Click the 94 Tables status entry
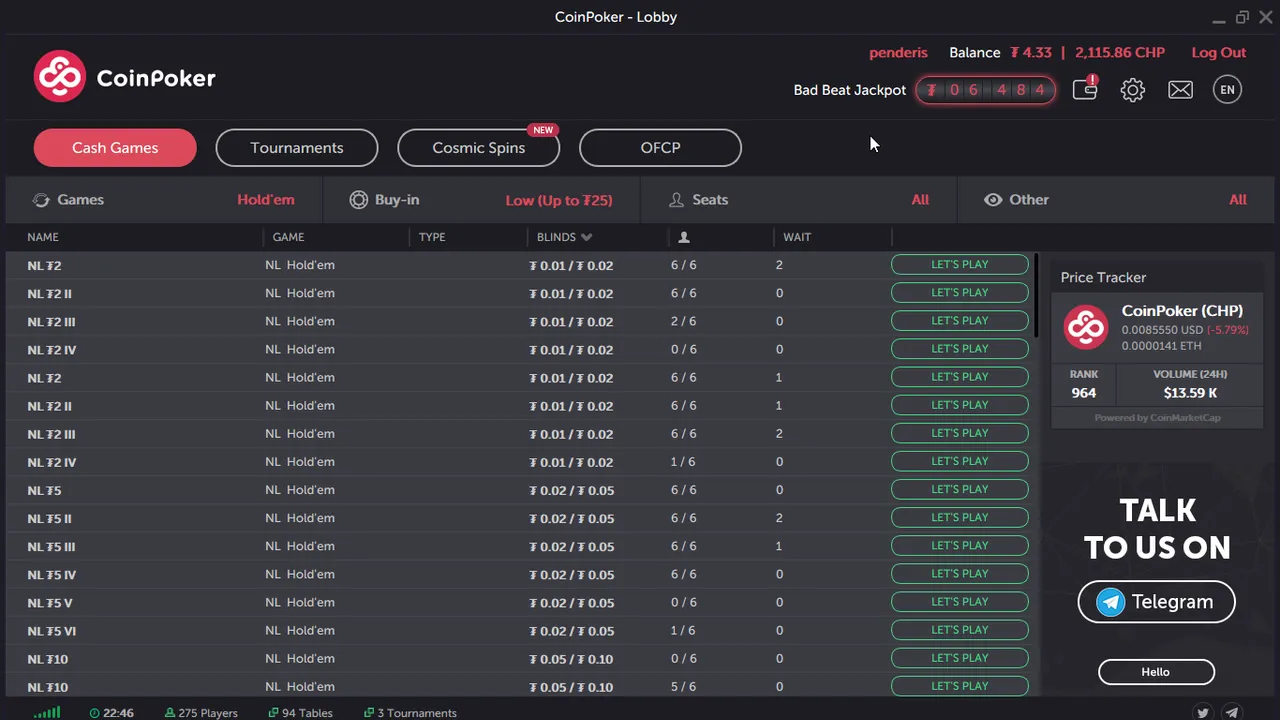Screen dimensions: 1280x720 [x=300, y=713]
